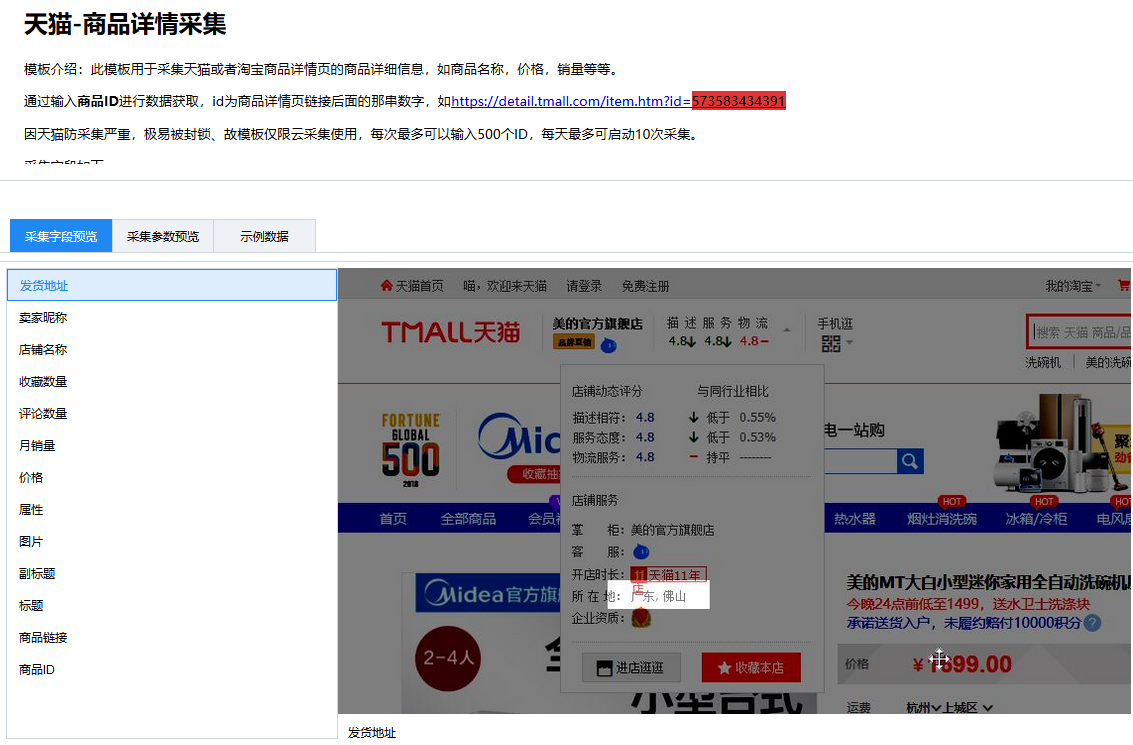Select the 价格 field in list
This screenshot has width=1133, height=745.
pyautogui.click(x=172, y=478)
